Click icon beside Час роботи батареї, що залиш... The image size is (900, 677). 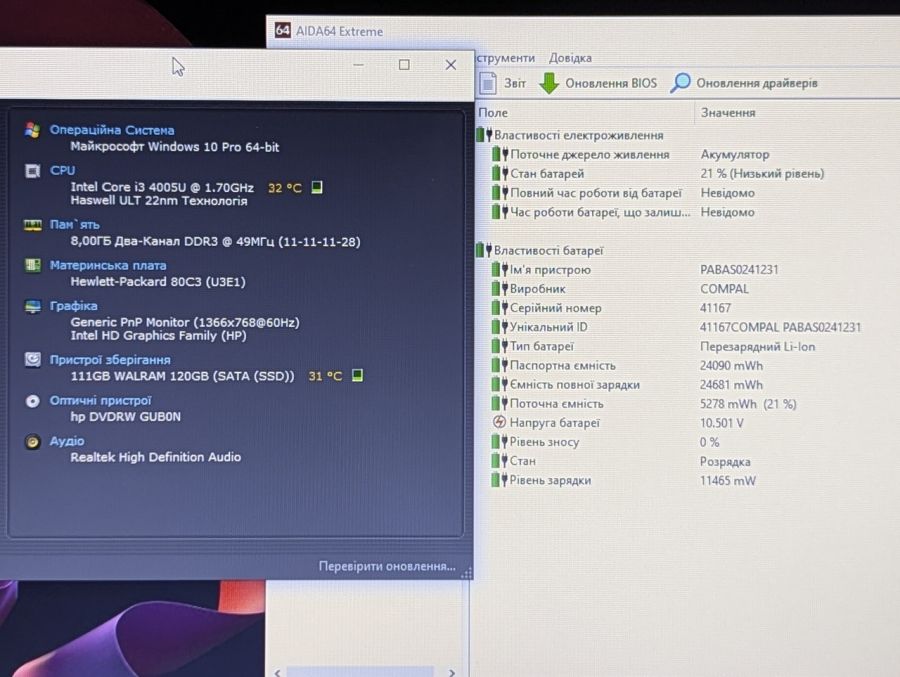pyautogui.click(x=500, y=212)
